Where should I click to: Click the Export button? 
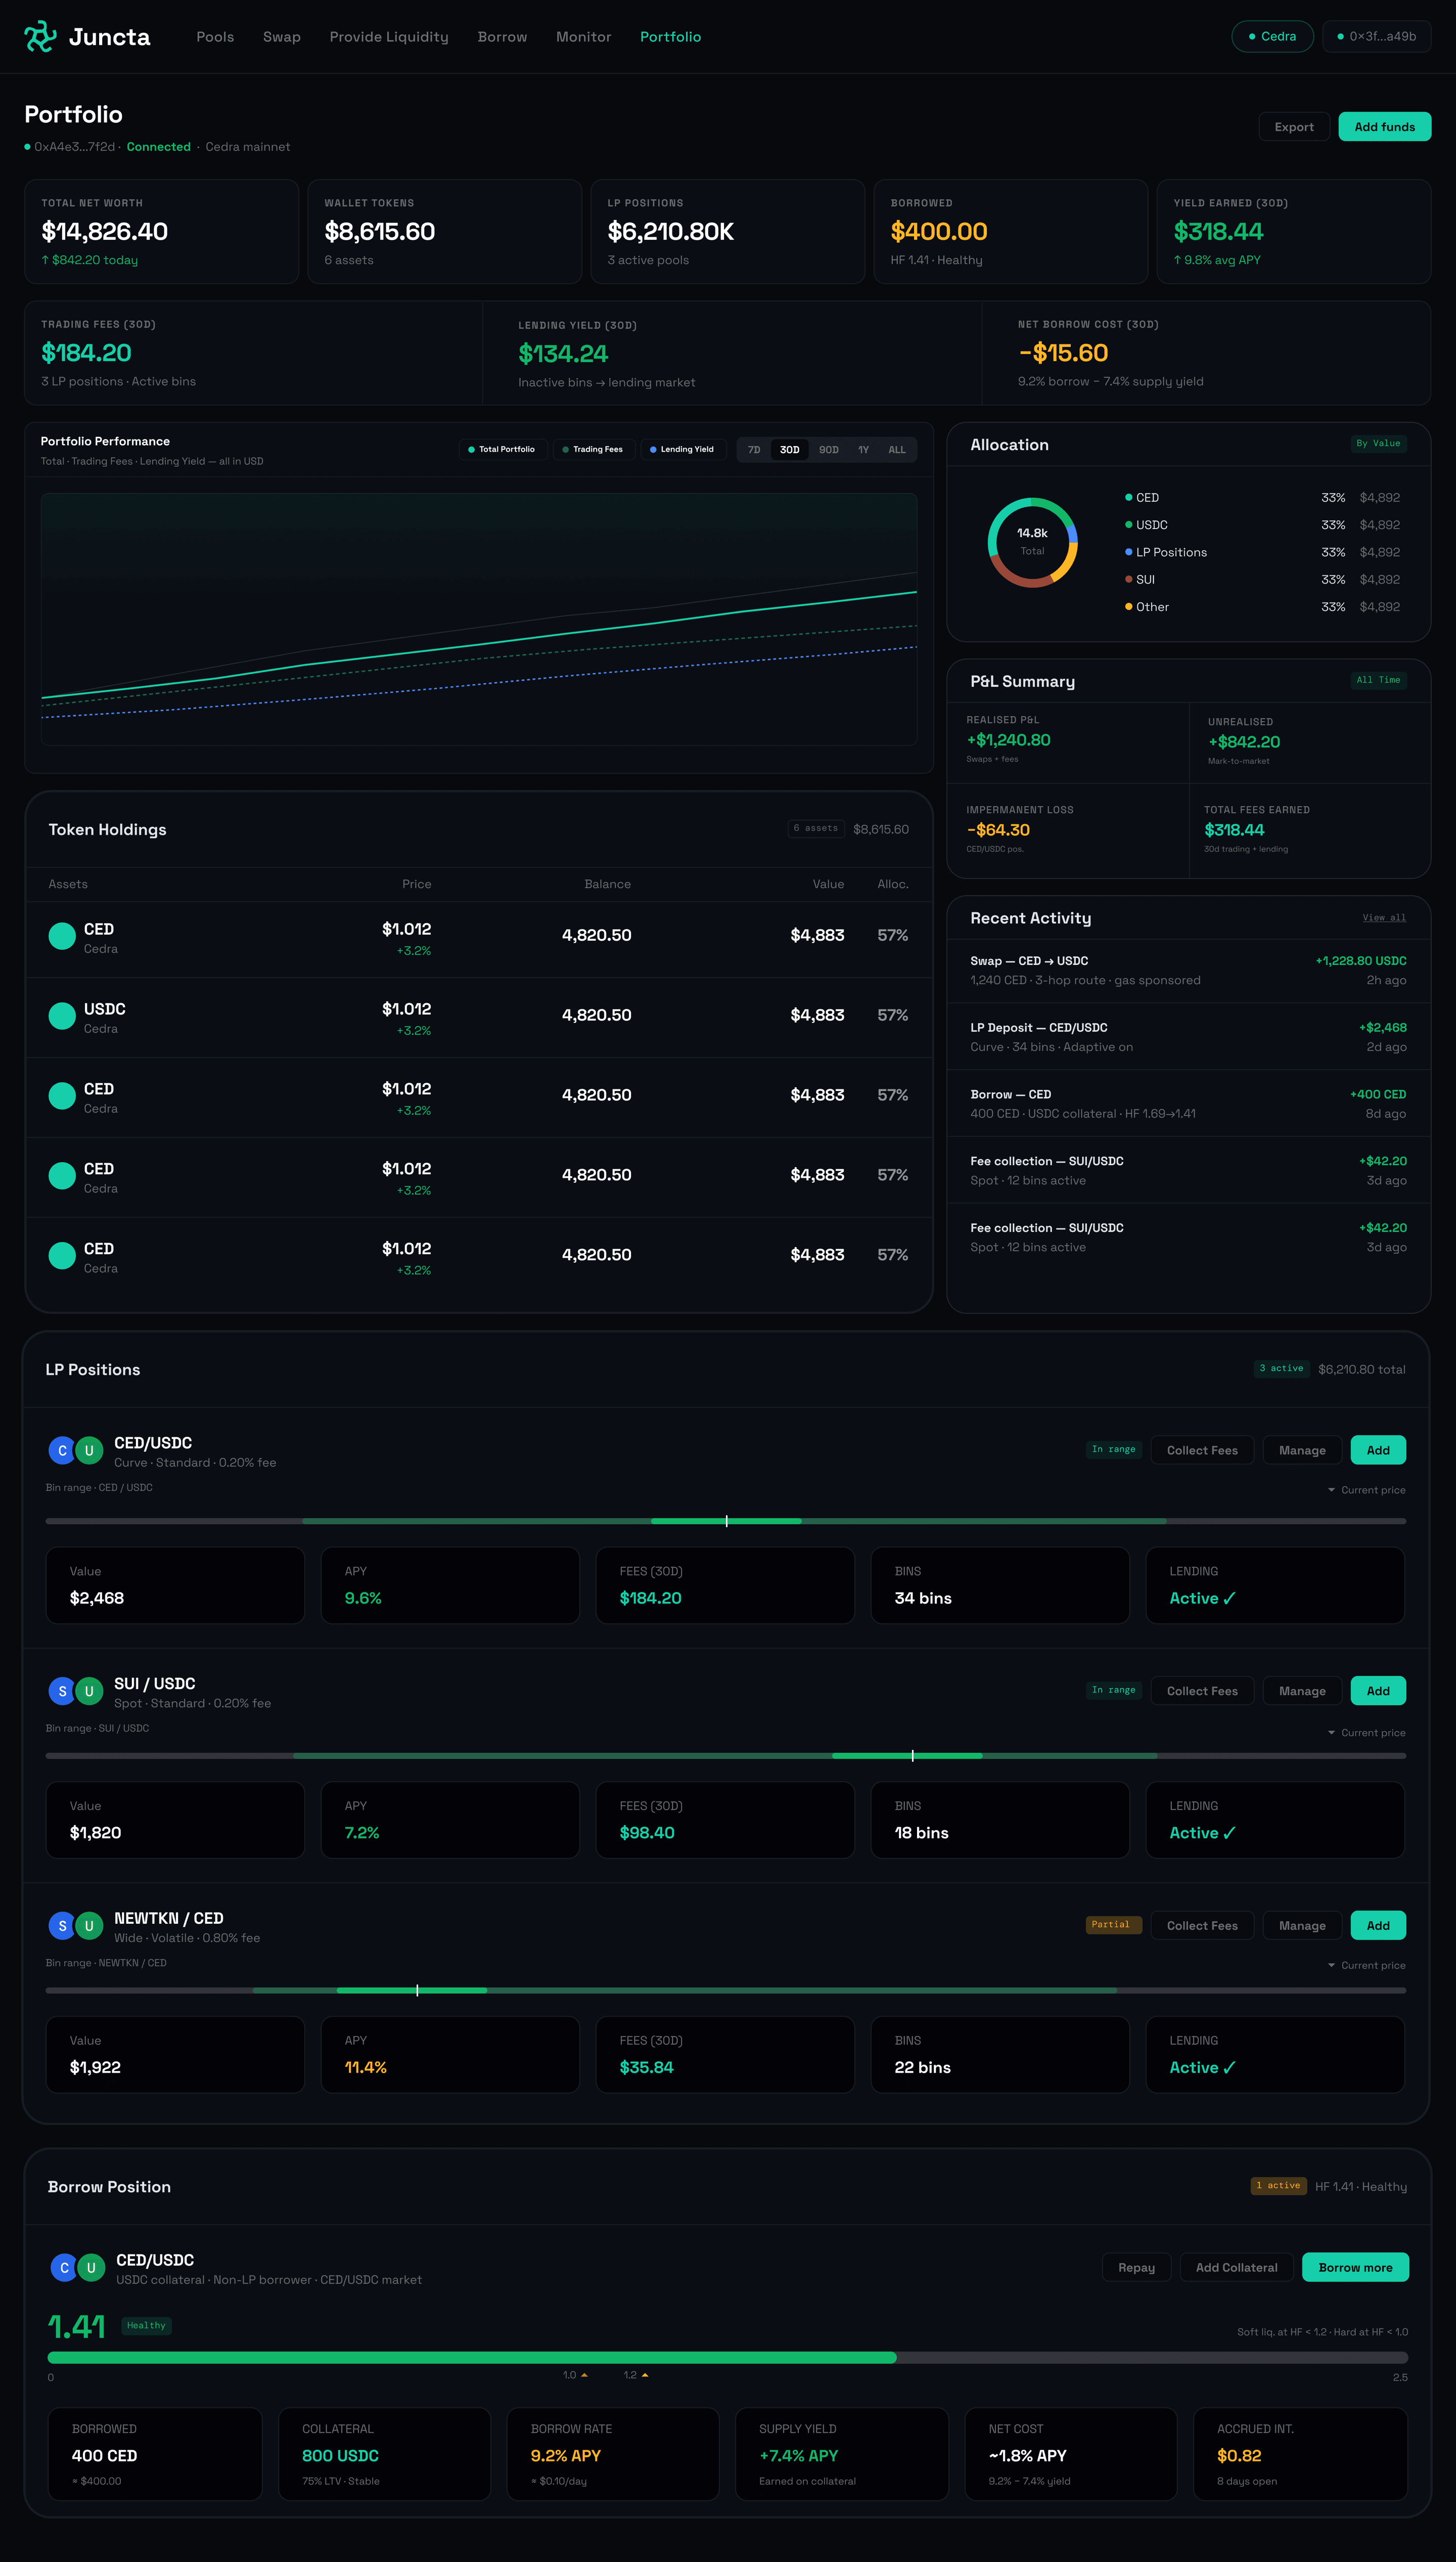[1294, 127]
